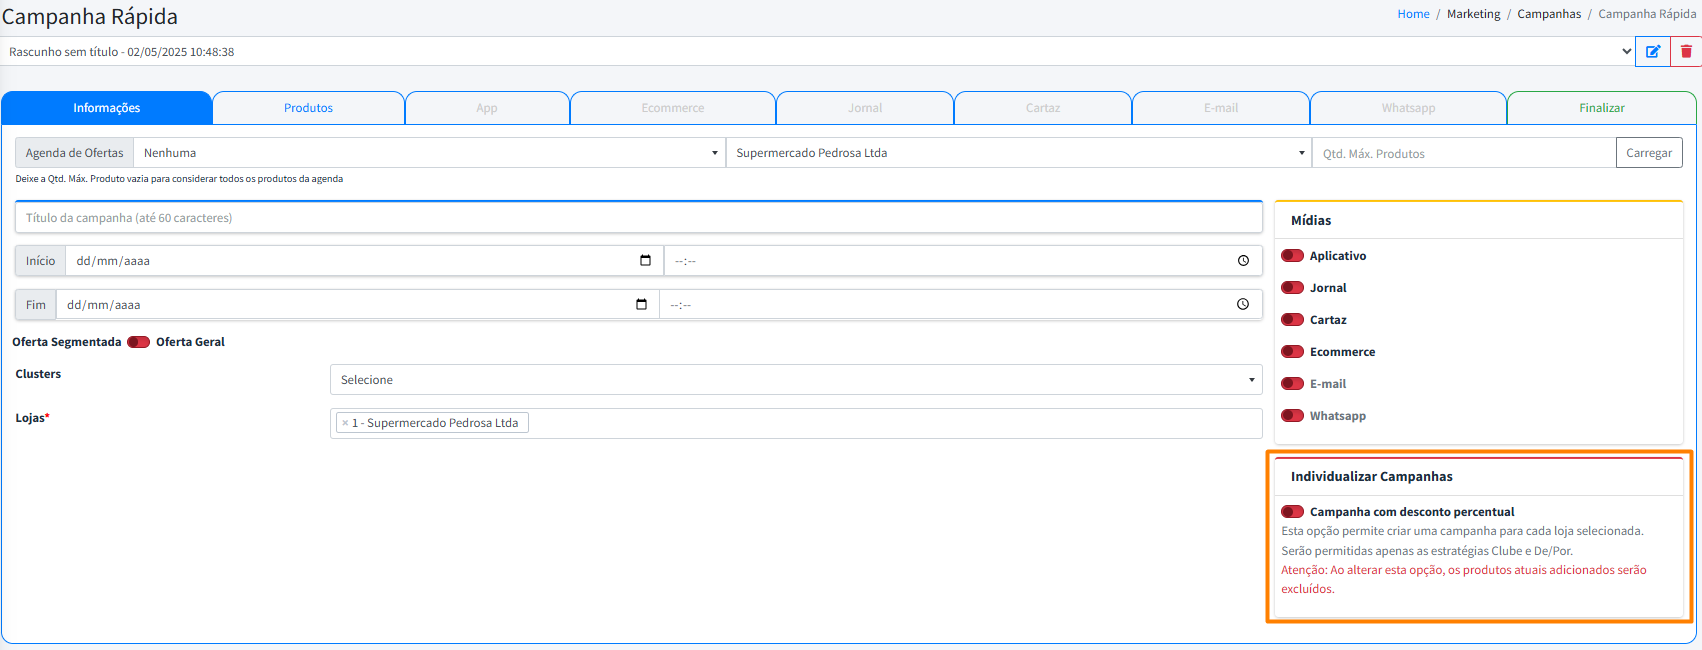Switch to the Produtos tab
The height and width of the screenshot is (650, 1702).
click(308, 108)
